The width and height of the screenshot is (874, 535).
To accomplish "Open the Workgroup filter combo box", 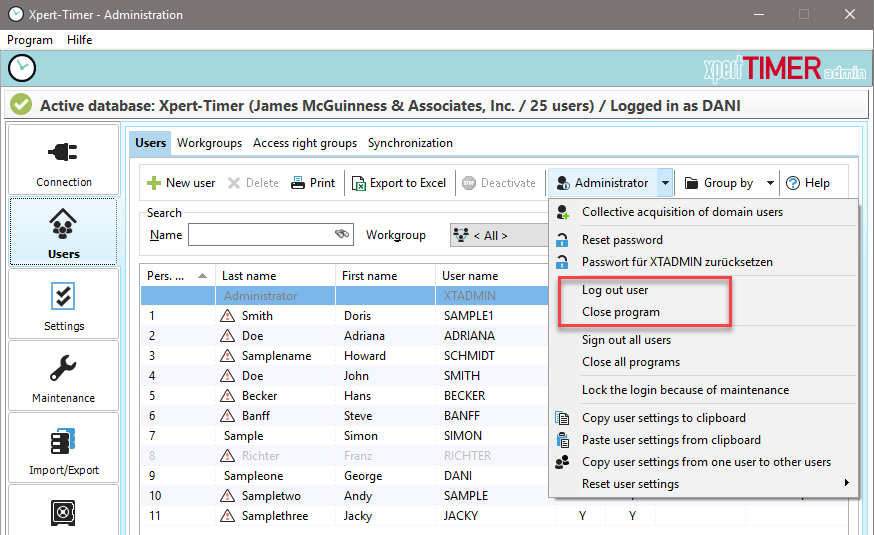I will (498, 235).
